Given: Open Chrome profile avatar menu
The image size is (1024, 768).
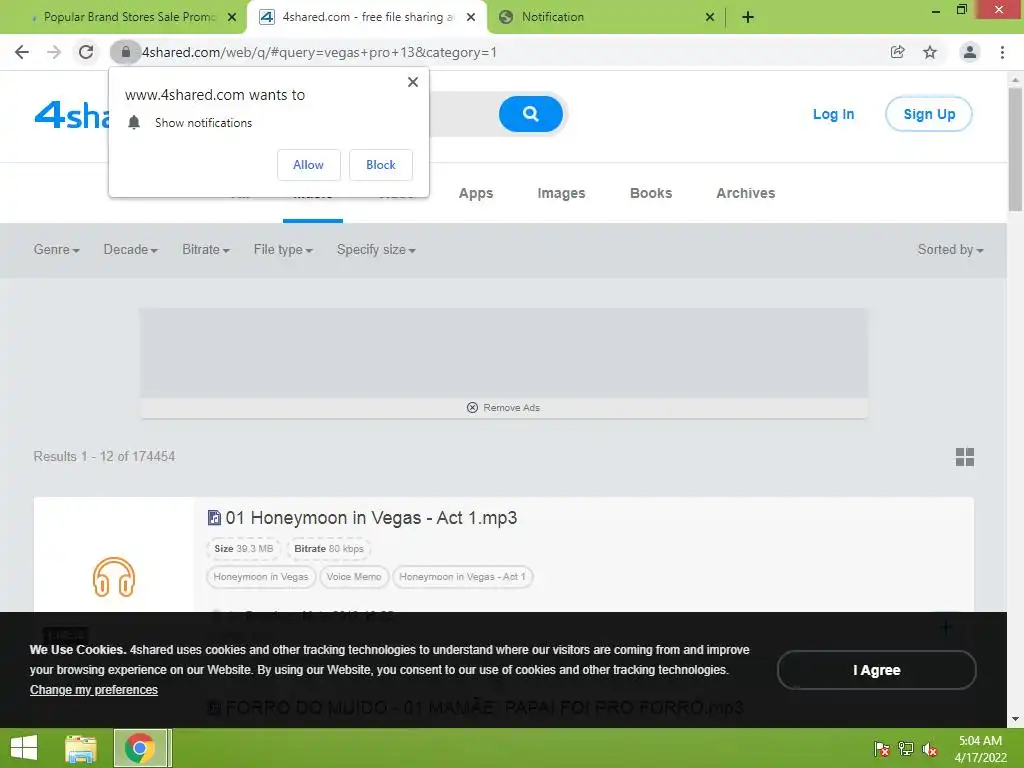Looking at the screenshot, I should (x=970, y=52).
